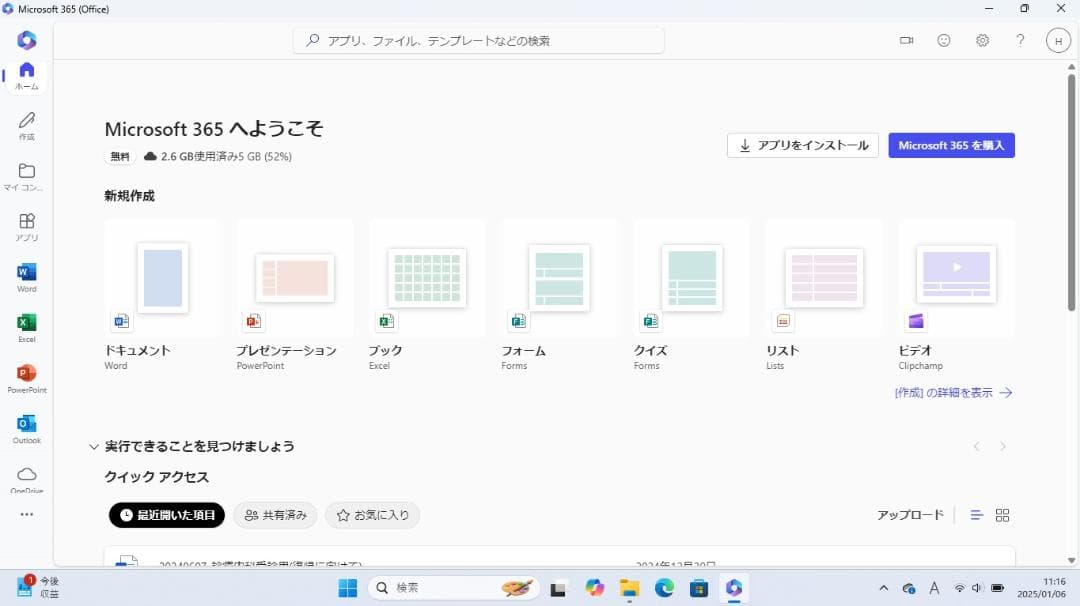Screen dimensions: 1080x606
Task: Click the Microsoft 365 logo in sidebar
Action: click(x=27, y=41)
